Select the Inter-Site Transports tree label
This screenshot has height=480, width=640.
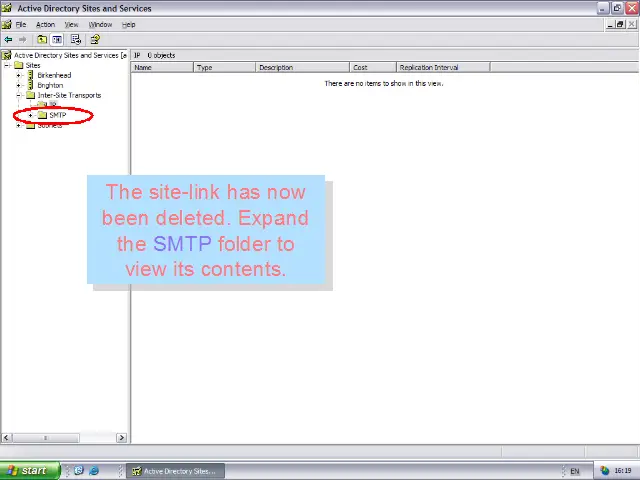pyautogui.click(x=69, y=95)
